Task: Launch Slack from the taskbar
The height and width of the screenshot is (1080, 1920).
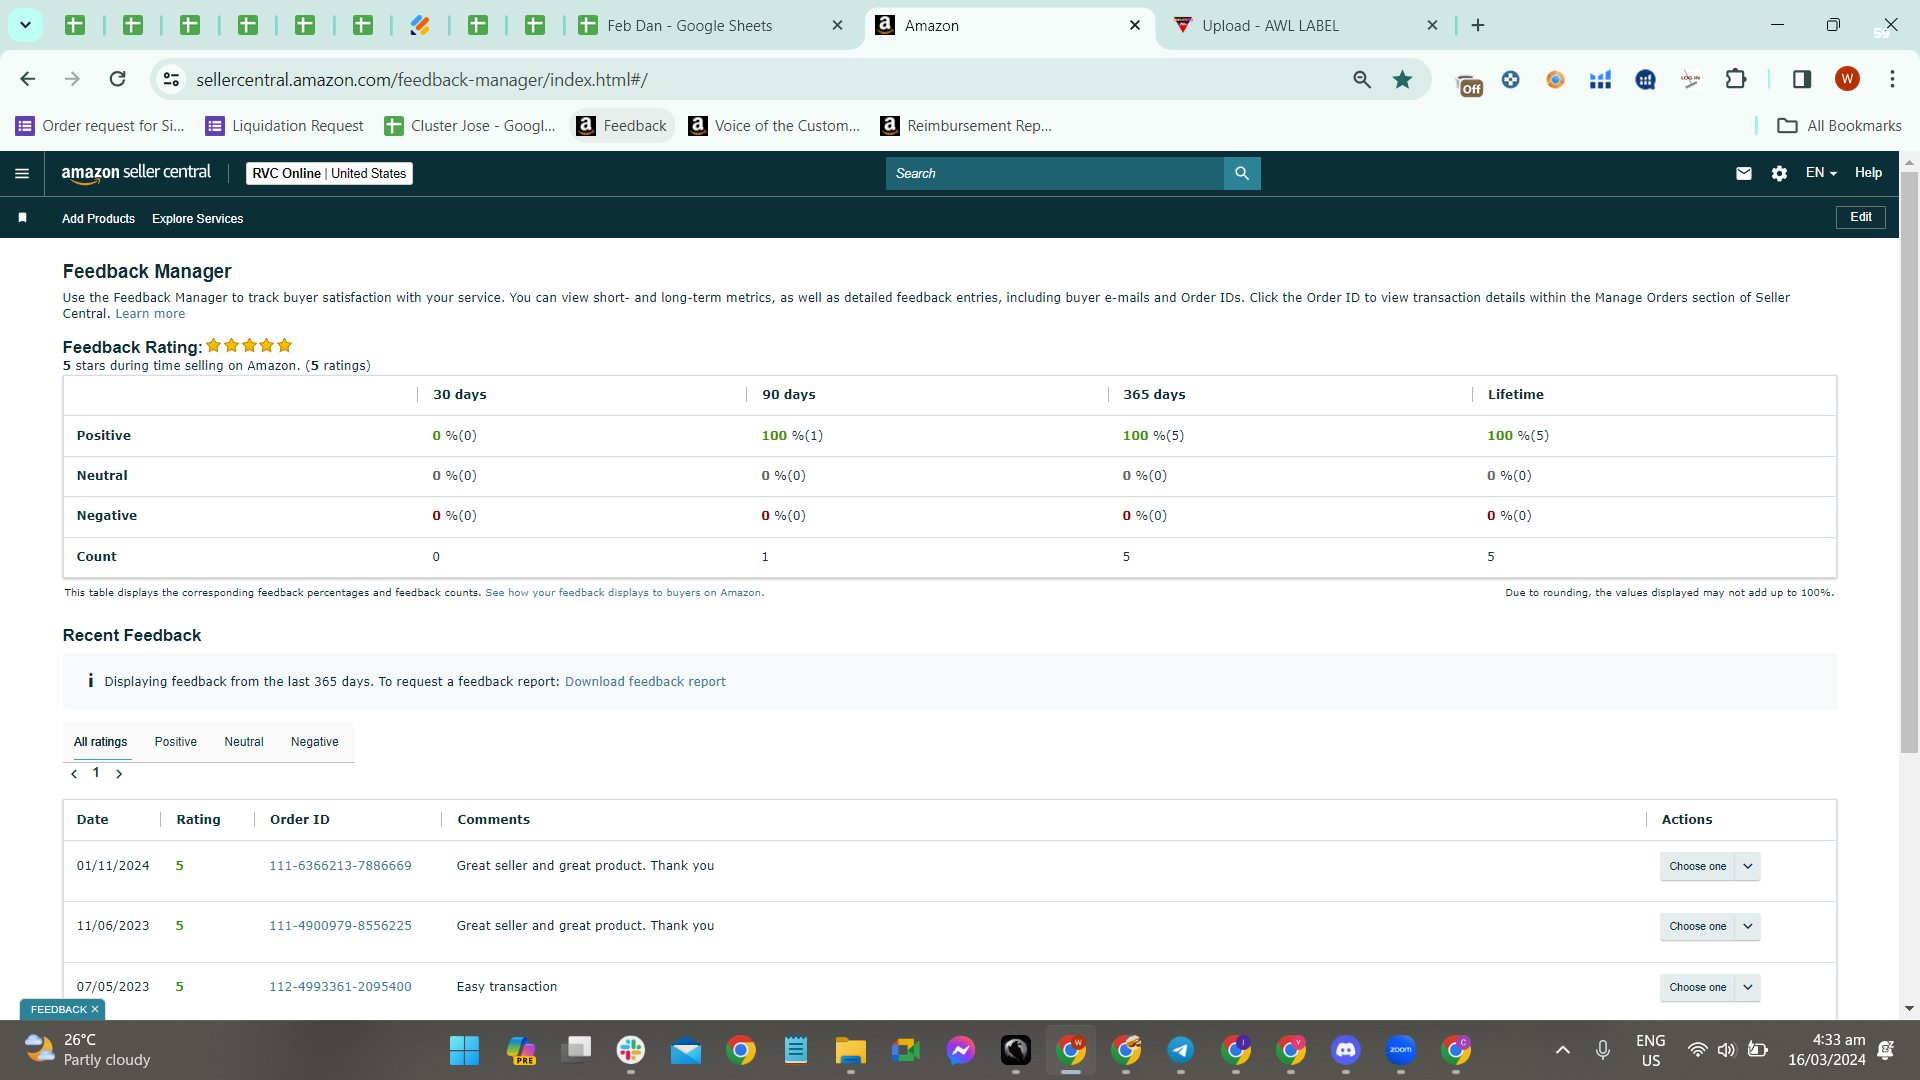Action: coord(631,1050)
